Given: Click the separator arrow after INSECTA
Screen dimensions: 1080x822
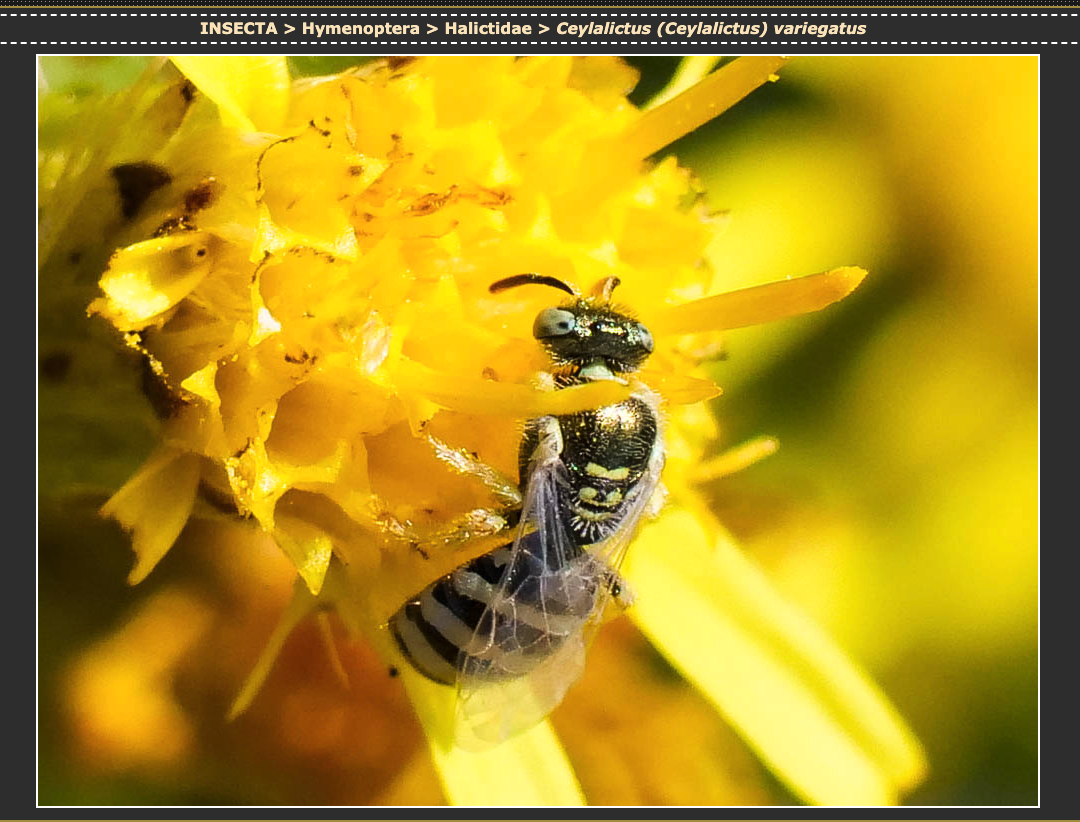Looking at the screenshot, I should (289, 28).
